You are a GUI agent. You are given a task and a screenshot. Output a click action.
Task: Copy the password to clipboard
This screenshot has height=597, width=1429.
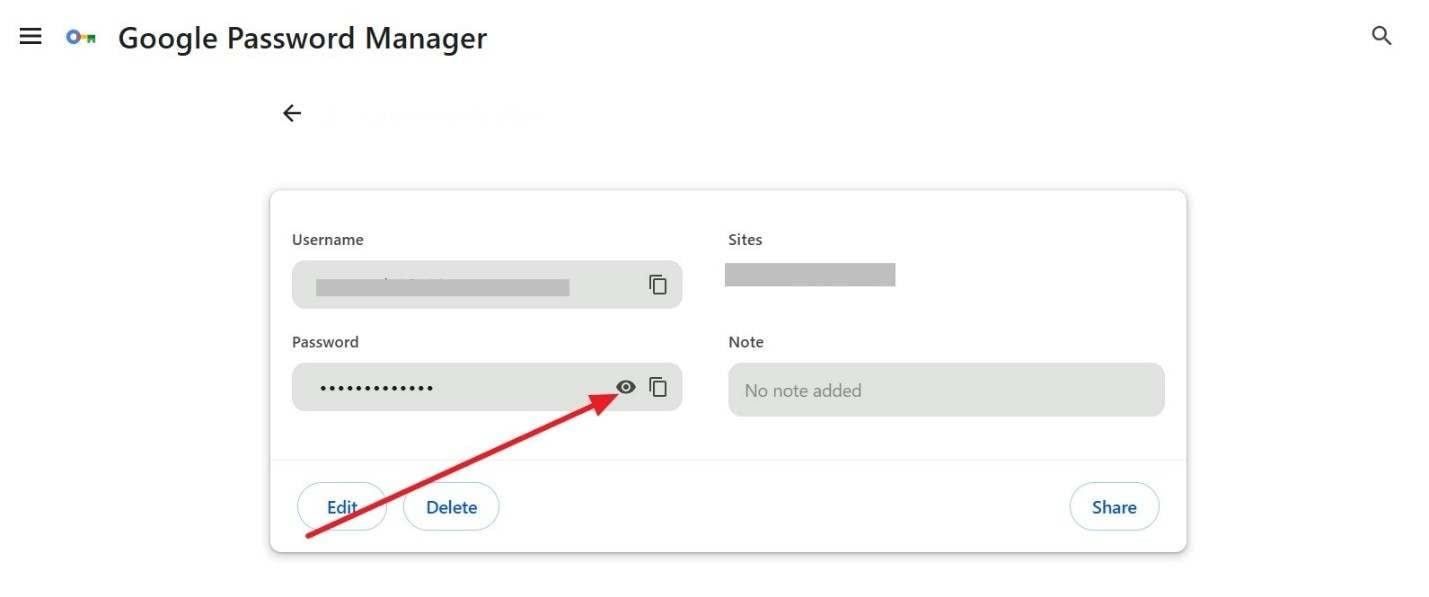point(658,386)
